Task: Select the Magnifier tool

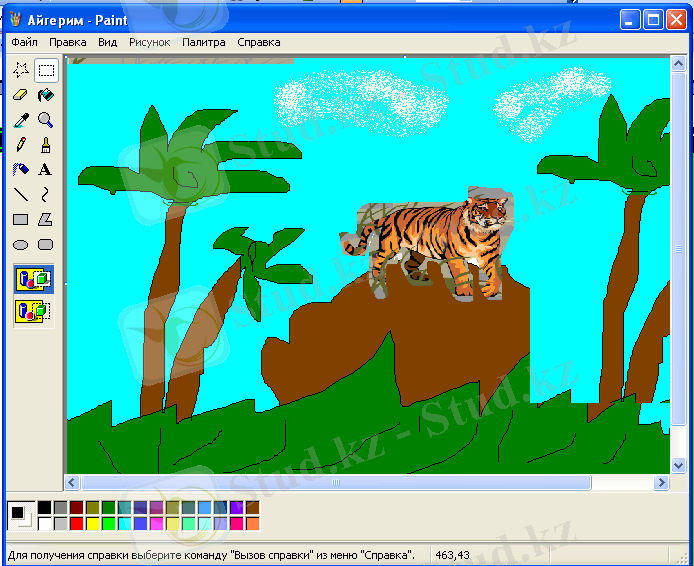Action: tap(46, 120)
